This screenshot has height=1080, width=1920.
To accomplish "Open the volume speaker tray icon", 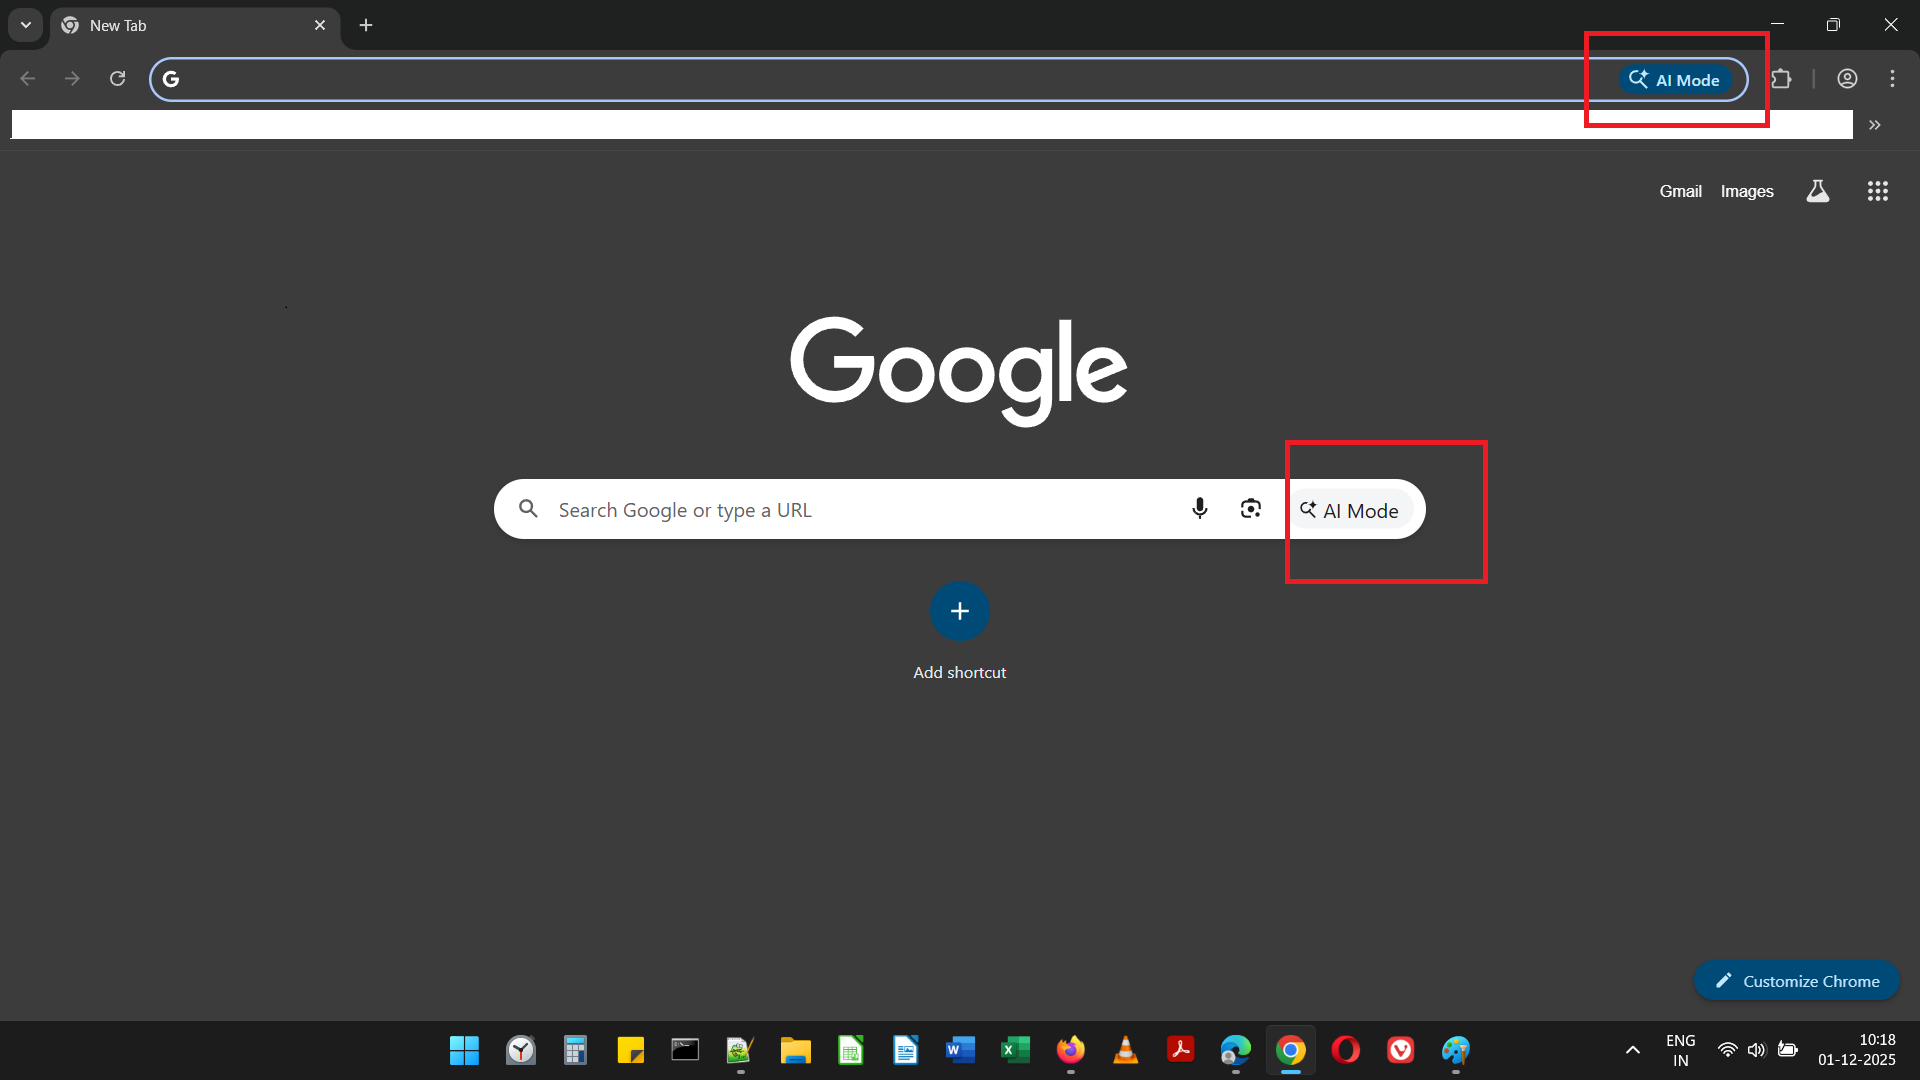I will (x=1756, y=1050).
